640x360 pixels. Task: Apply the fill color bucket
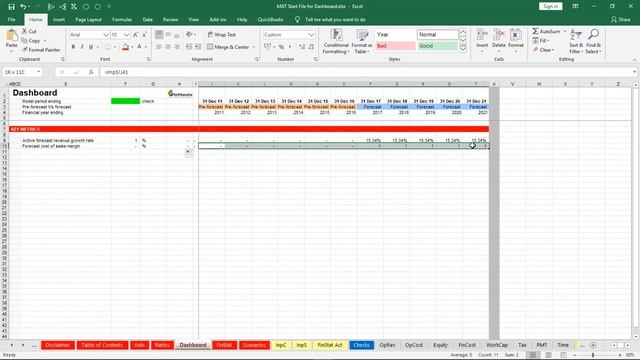click(125, 47)
